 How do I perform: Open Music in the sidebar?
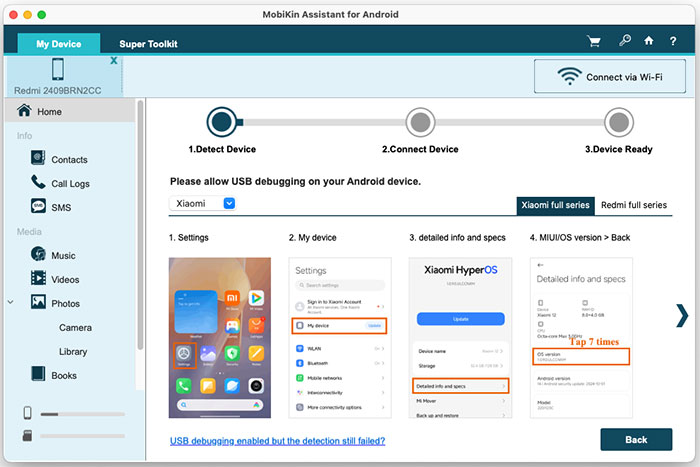(x=63, y=256)
